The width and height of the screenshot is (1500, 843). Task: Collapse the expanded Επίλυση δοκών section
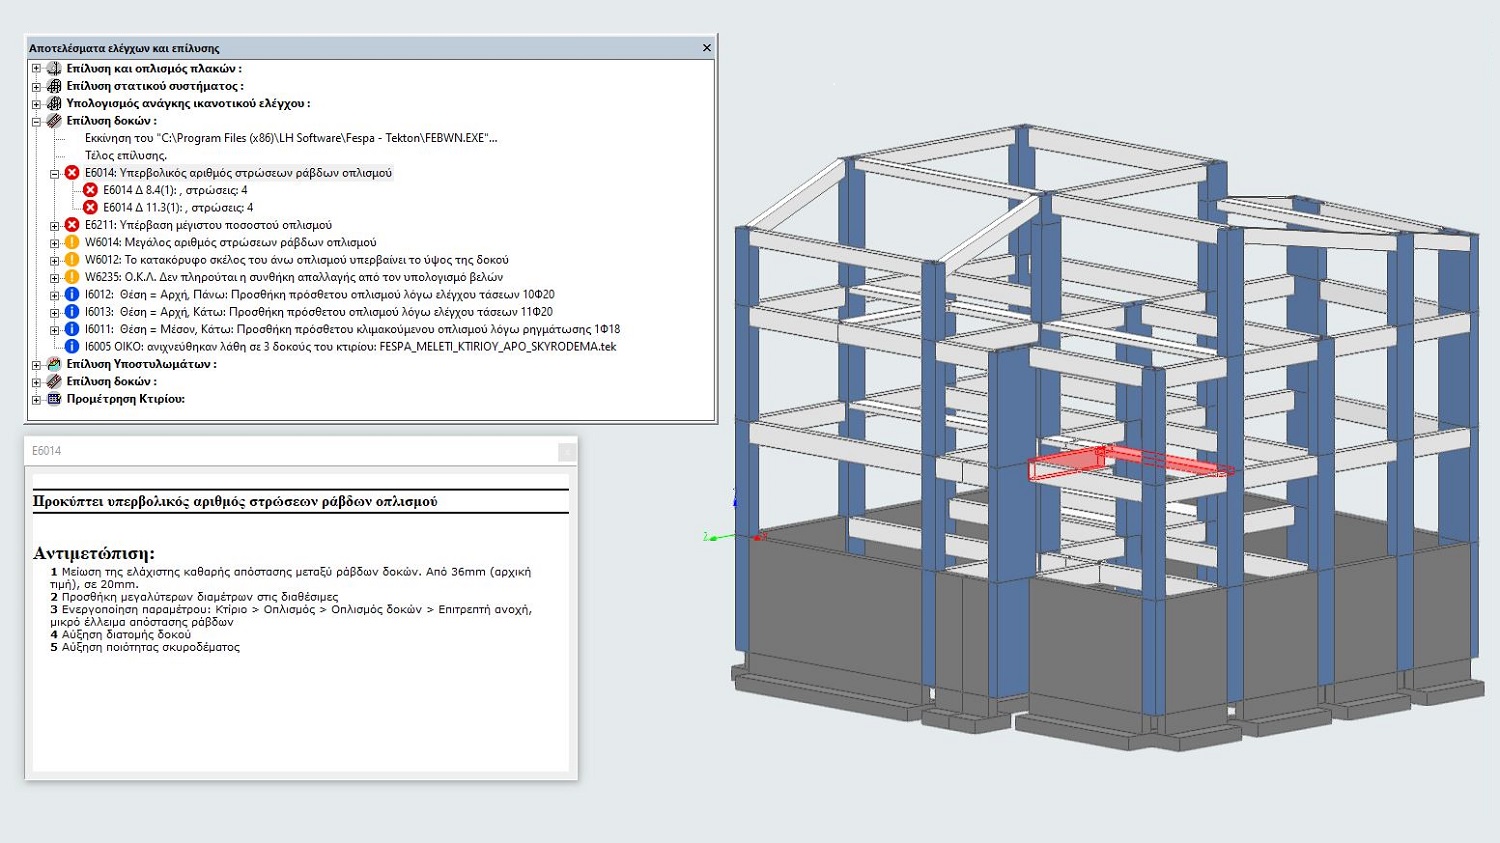click(x=36, y=121)
